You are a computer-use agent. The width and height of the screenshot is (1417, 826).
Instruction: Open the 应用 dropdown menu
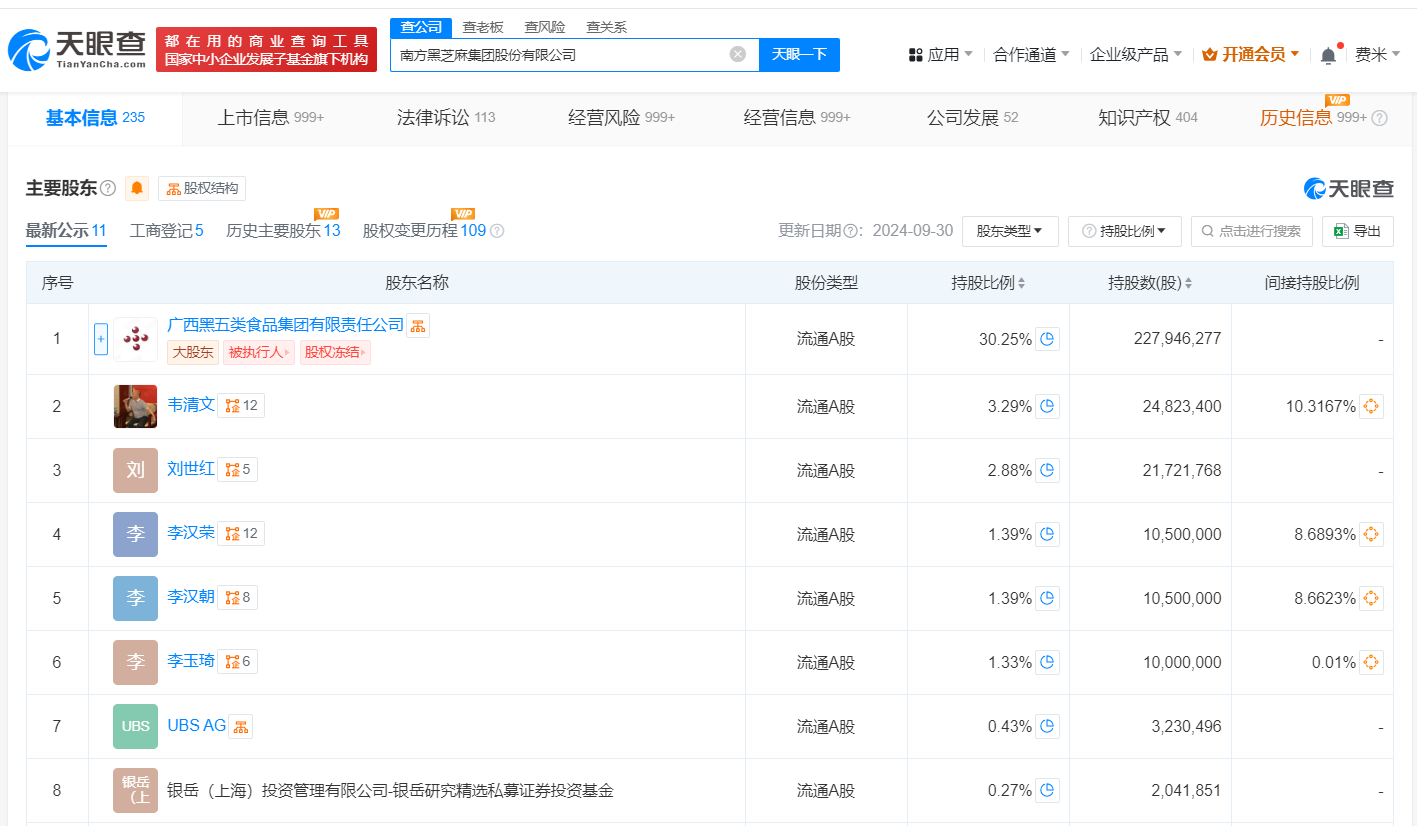pyautogui.click(x=941, y=55)
